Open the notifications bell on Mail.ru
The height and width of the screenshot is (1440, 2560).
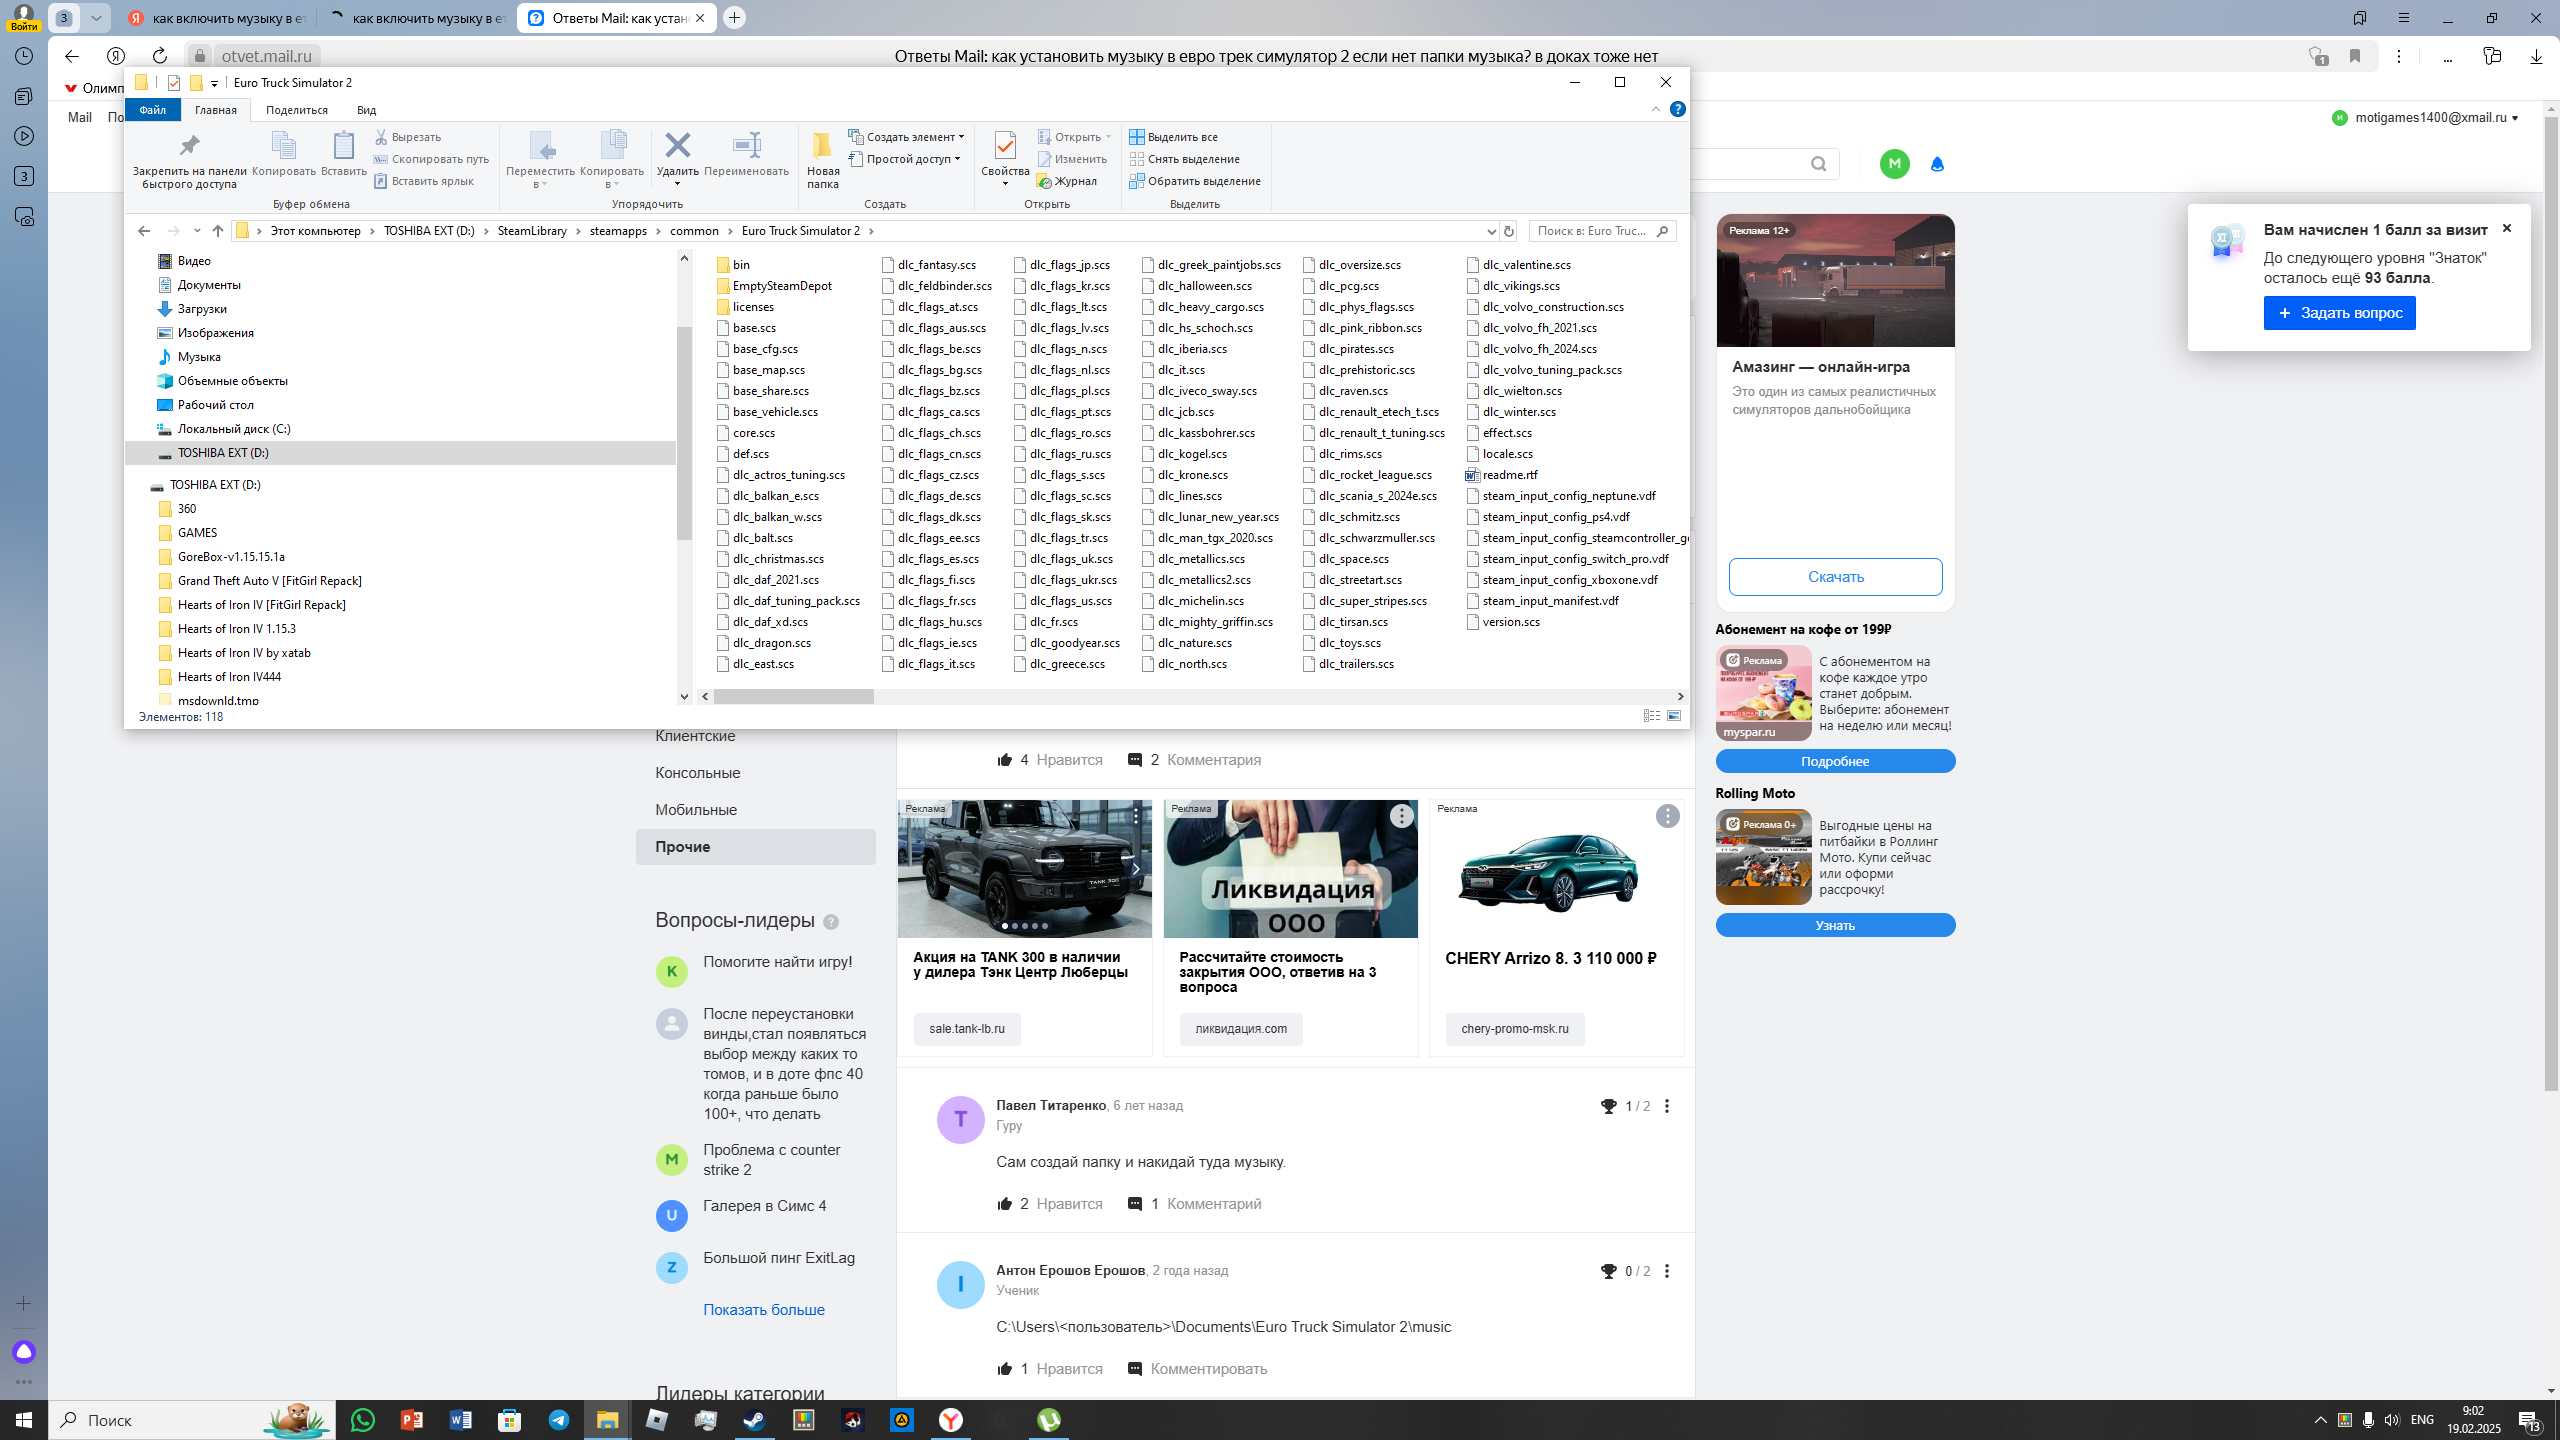[x=1937, y=164]
